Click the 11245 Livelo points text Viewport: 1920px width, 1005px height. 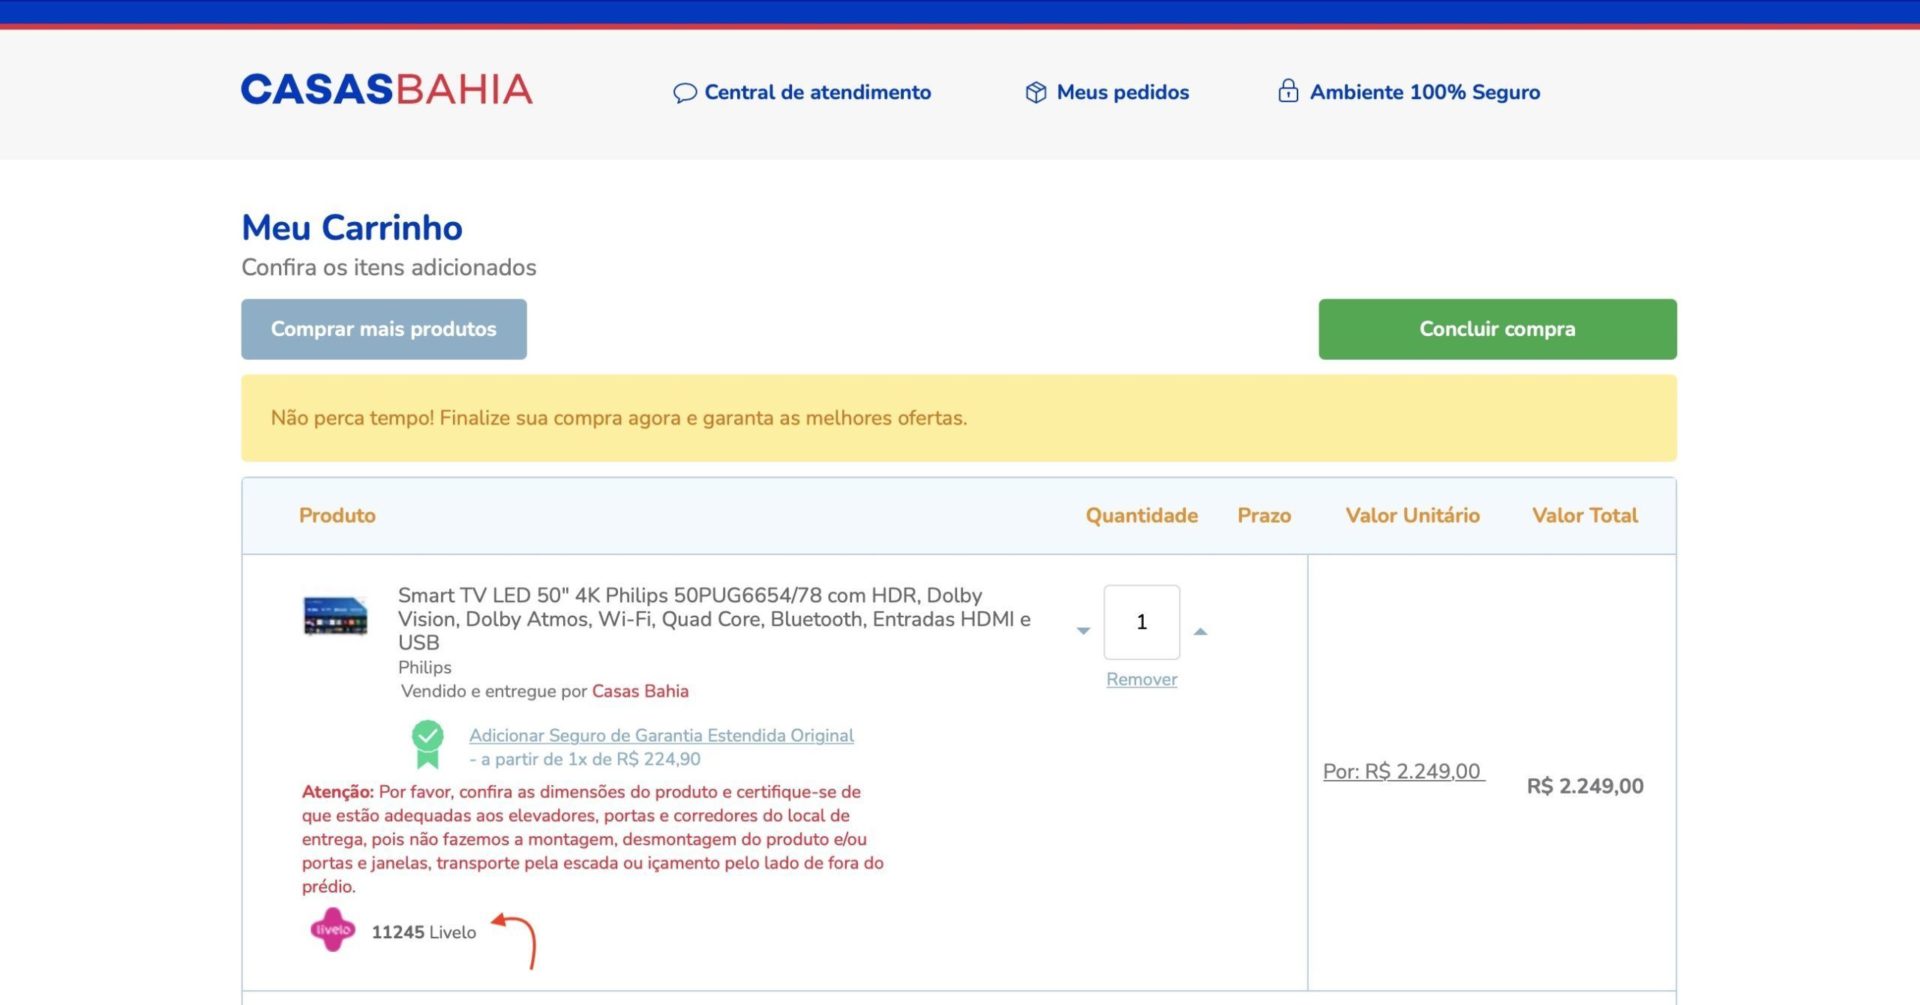424,932
